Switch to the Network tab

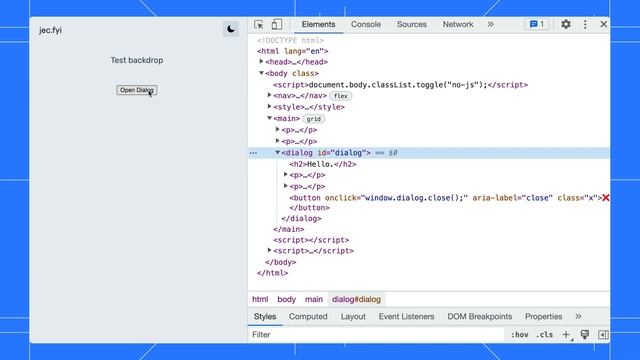pyautogui.click(x=458, y=24)
